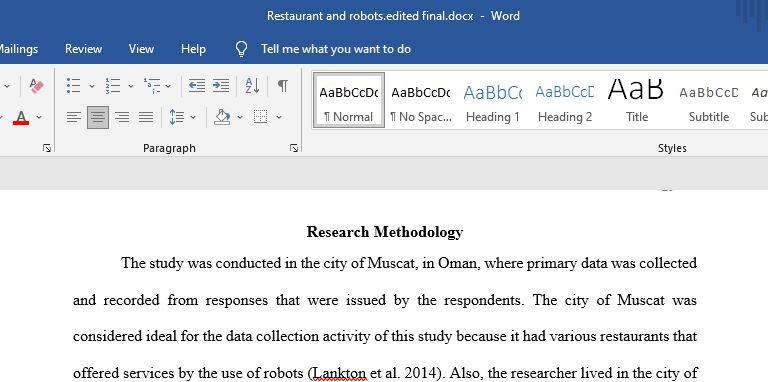Apply the Heading 1 style
Screen dimensions: 768x382
493,100
